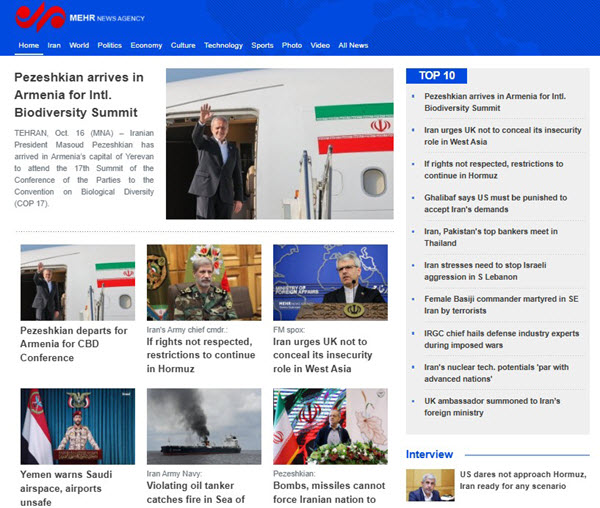
Task: Open 'Ghalibaf says US must be punished' item
Action: [x=496, y=203]
